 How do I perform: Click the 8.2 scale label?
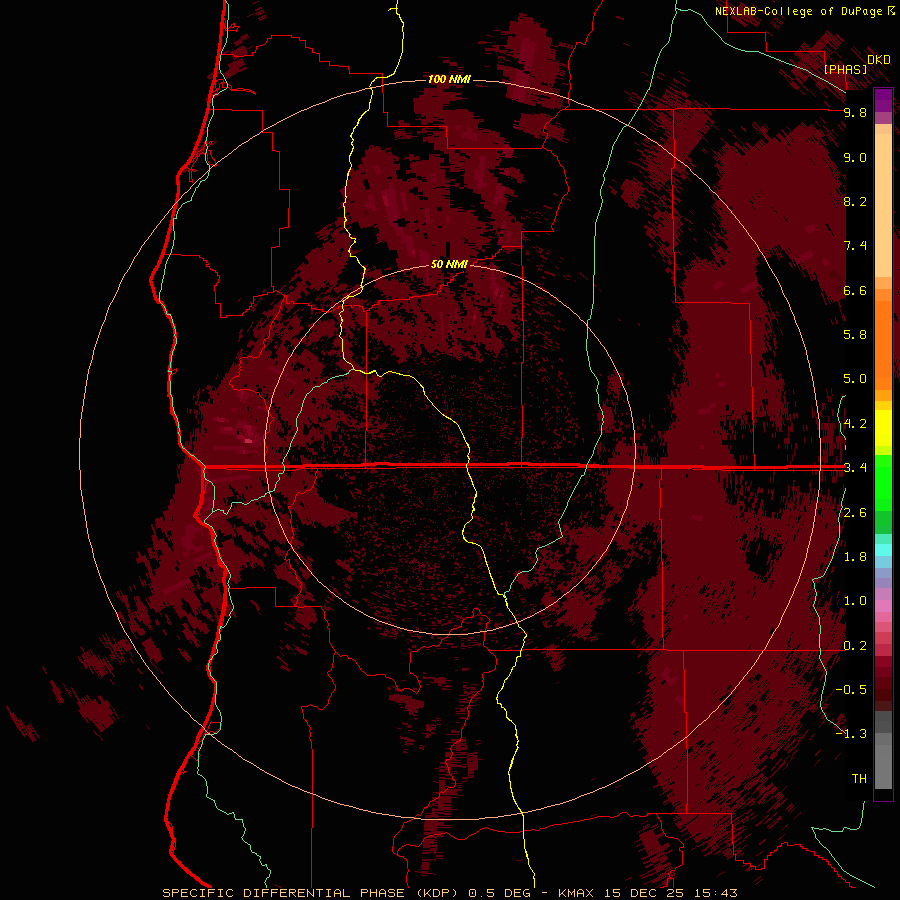click(x=855, y=201)
